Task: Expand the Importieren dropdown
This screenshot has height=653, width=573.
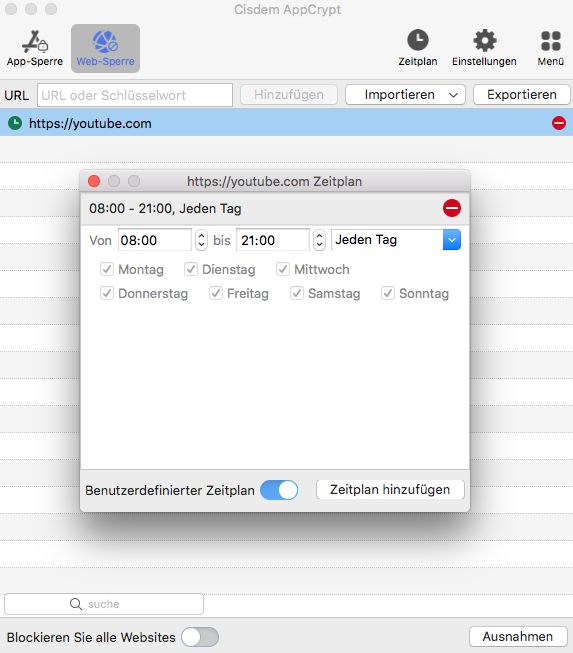Action: click(405, 95)
